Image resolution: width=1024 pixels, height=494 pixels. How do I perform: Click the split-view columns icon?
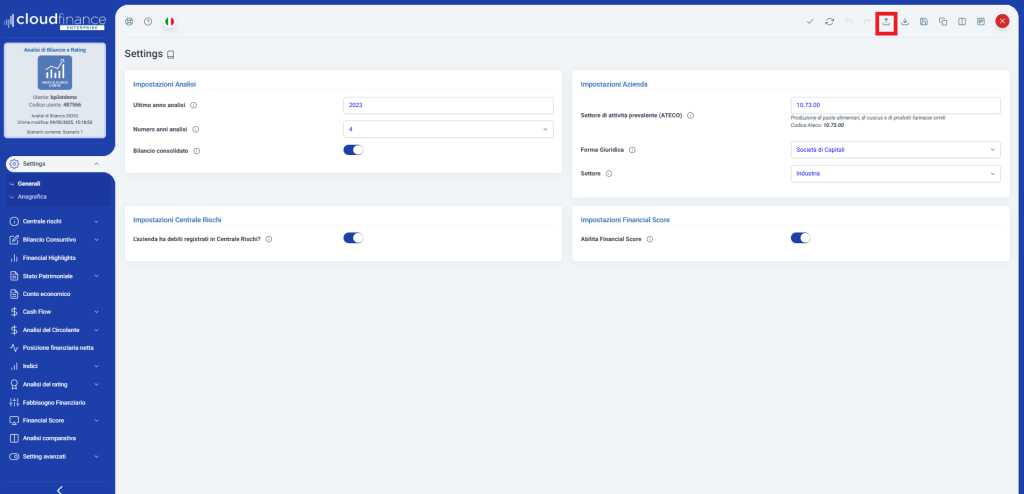[962, 22]
